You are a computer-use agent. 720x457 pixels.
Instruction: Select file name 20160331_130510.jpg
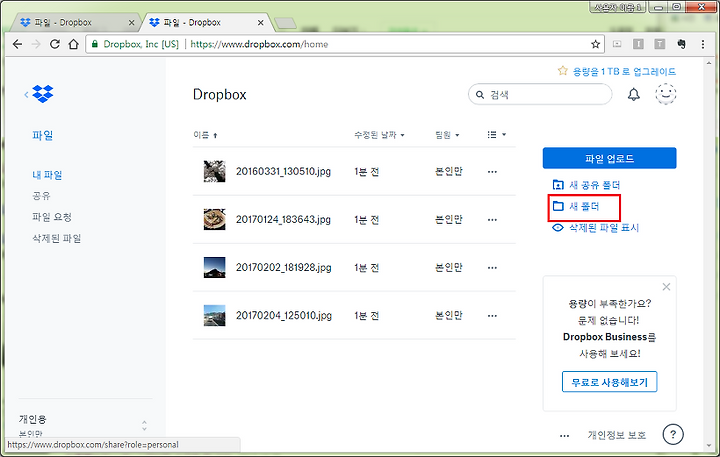pos(283,171)
